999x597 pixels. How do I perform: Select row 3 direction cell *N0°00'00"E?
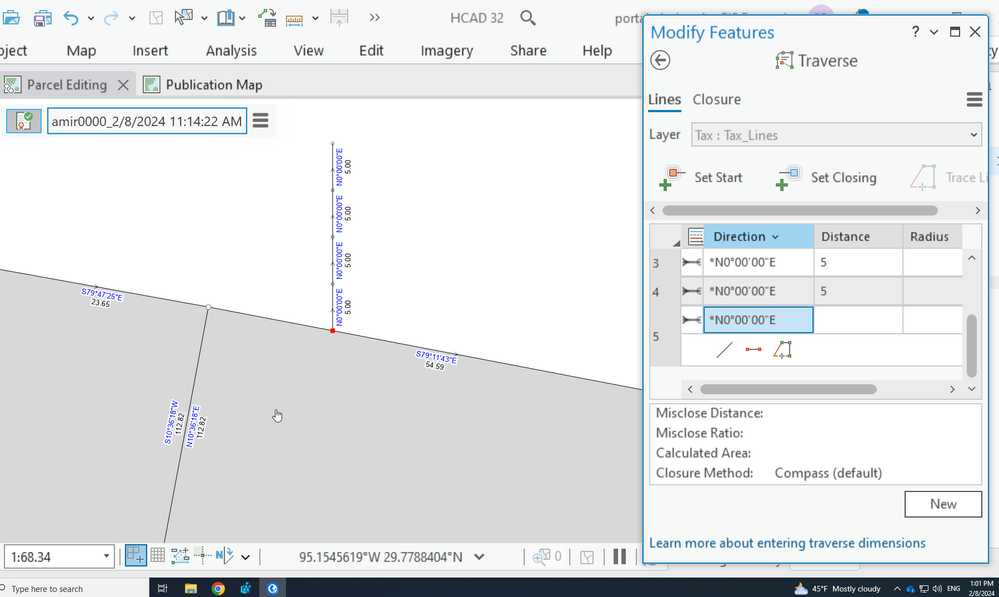(x=758, y=263)
